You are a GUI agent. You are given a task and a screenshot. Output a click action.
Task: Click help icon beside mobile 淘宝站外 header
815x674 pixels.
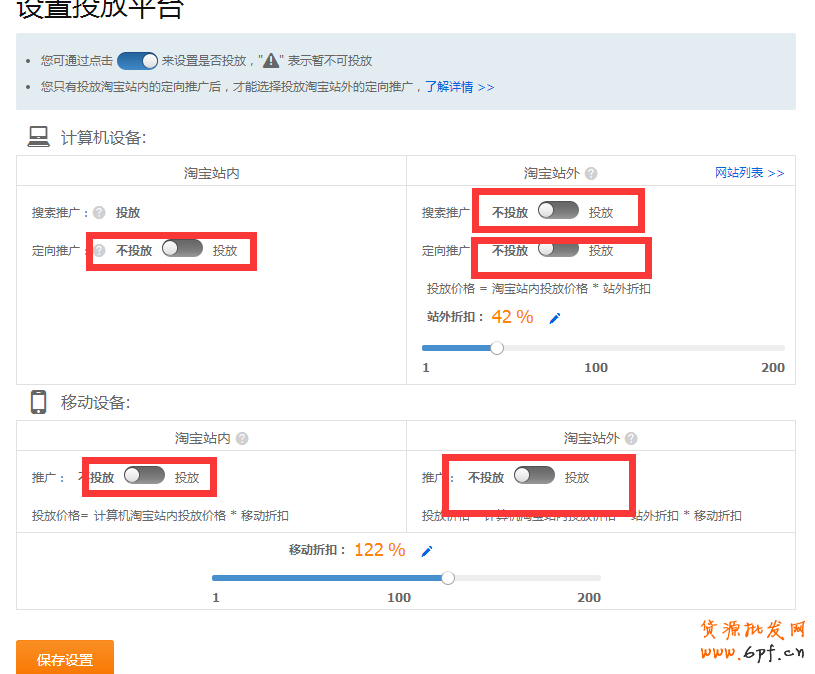click(x=631, y=438)
